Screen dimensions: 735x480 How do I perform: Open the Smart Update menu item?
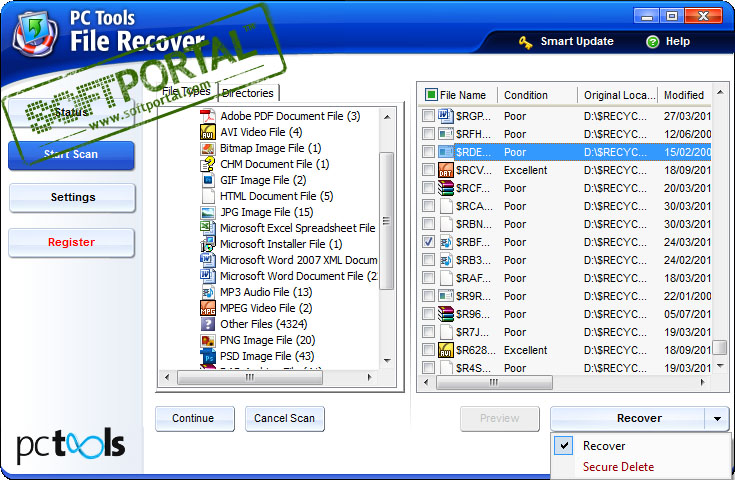566,42
